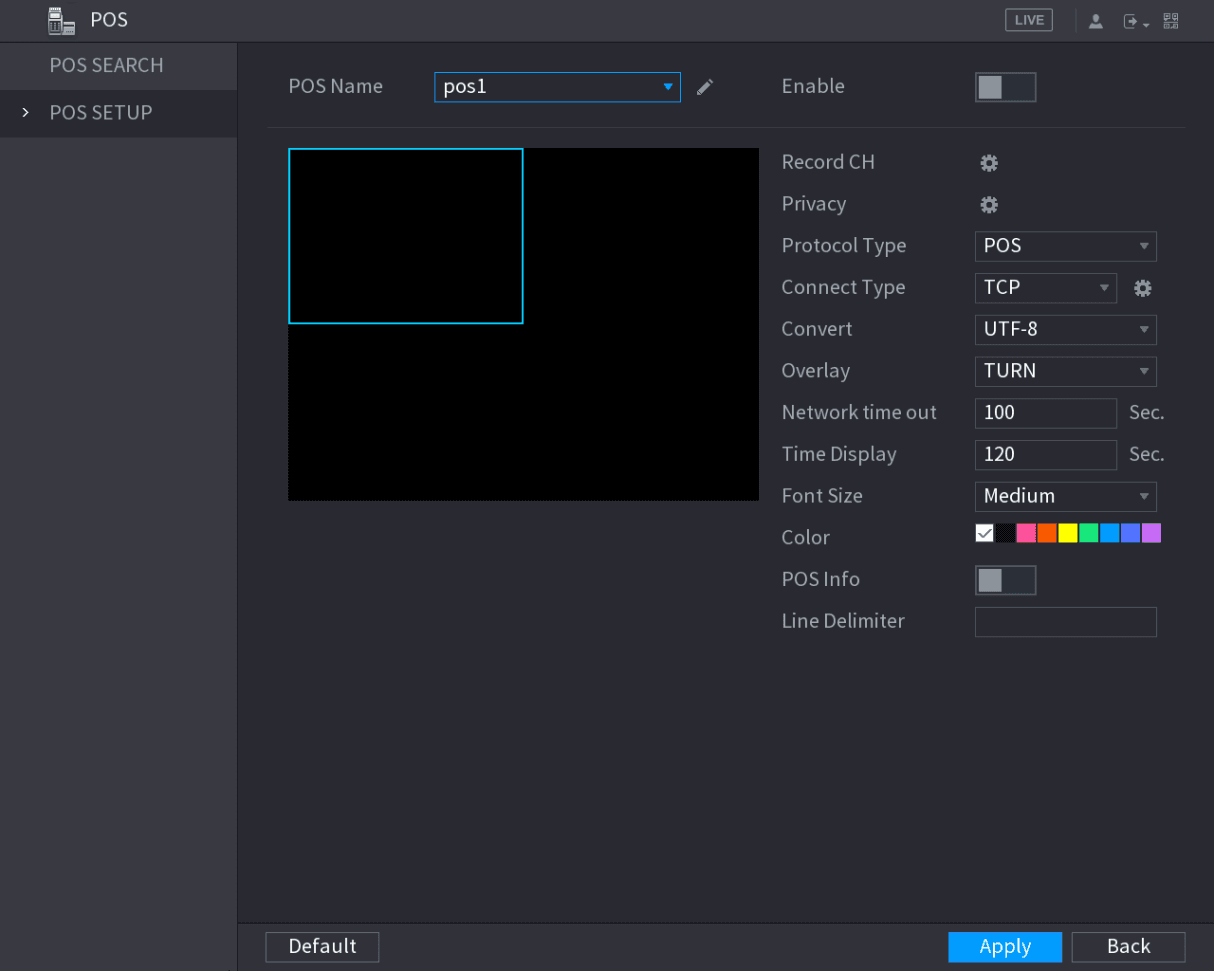
Task: Toggle the POS Info switch
Action: (1006, 580)
